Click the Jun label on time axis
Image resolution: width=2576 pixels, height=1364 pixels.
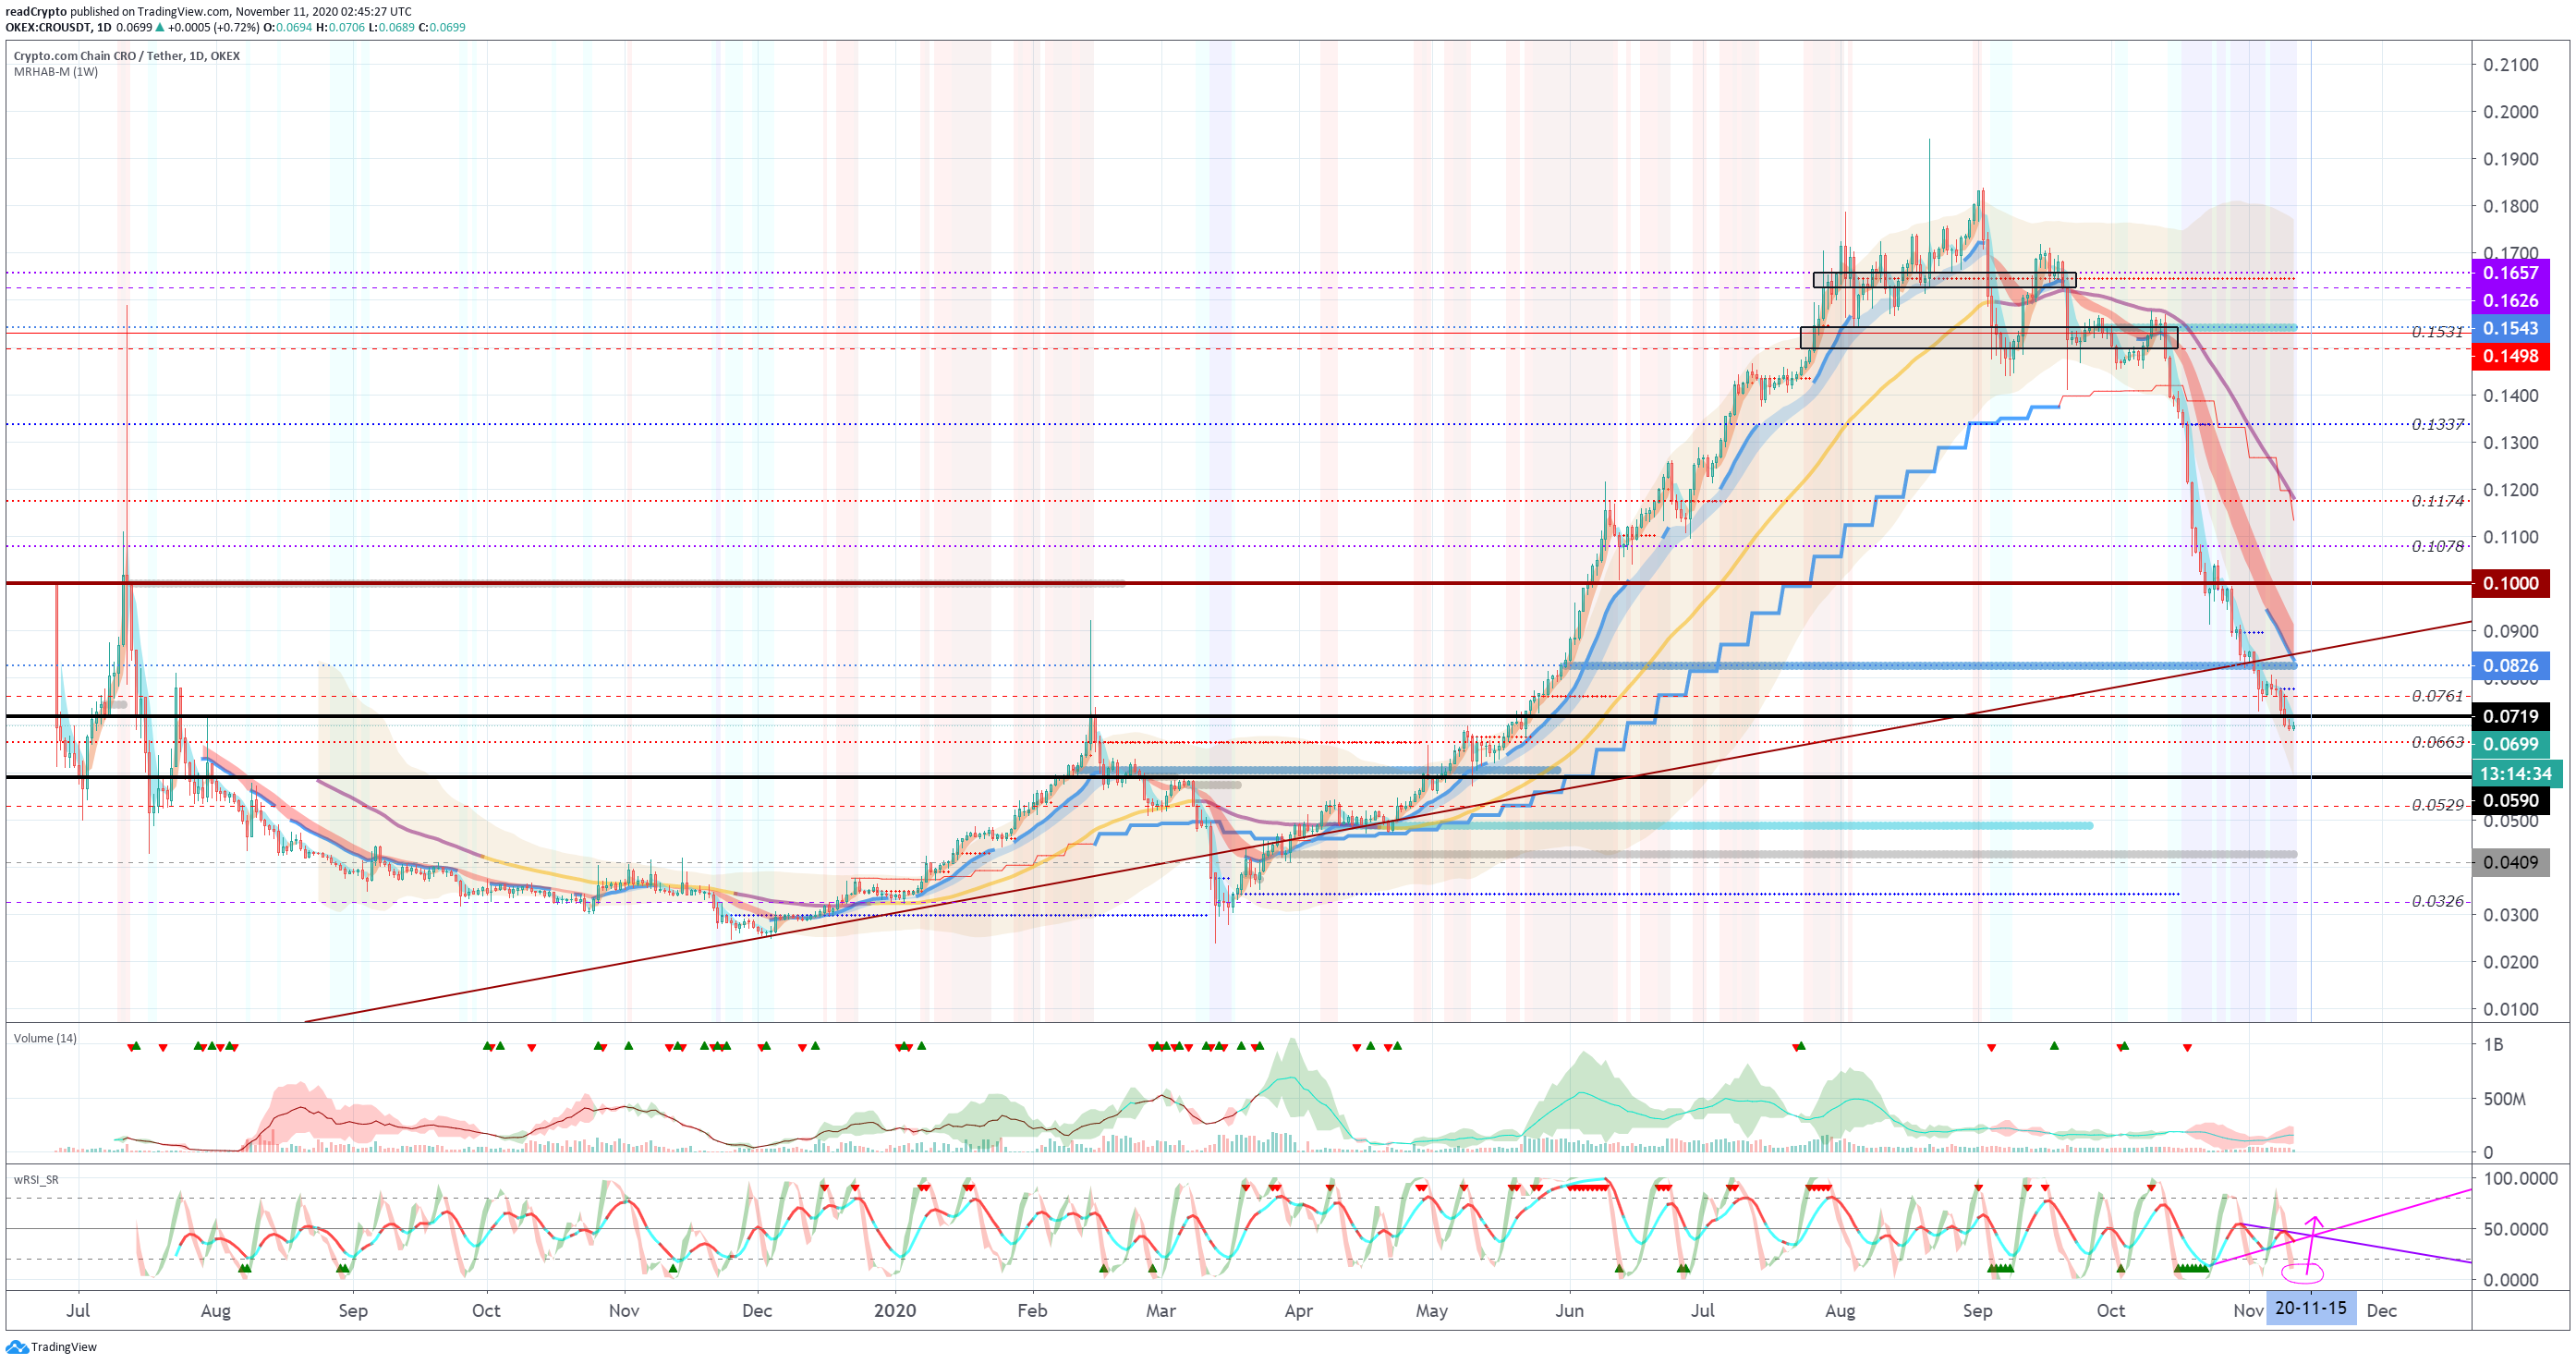1569,1311
